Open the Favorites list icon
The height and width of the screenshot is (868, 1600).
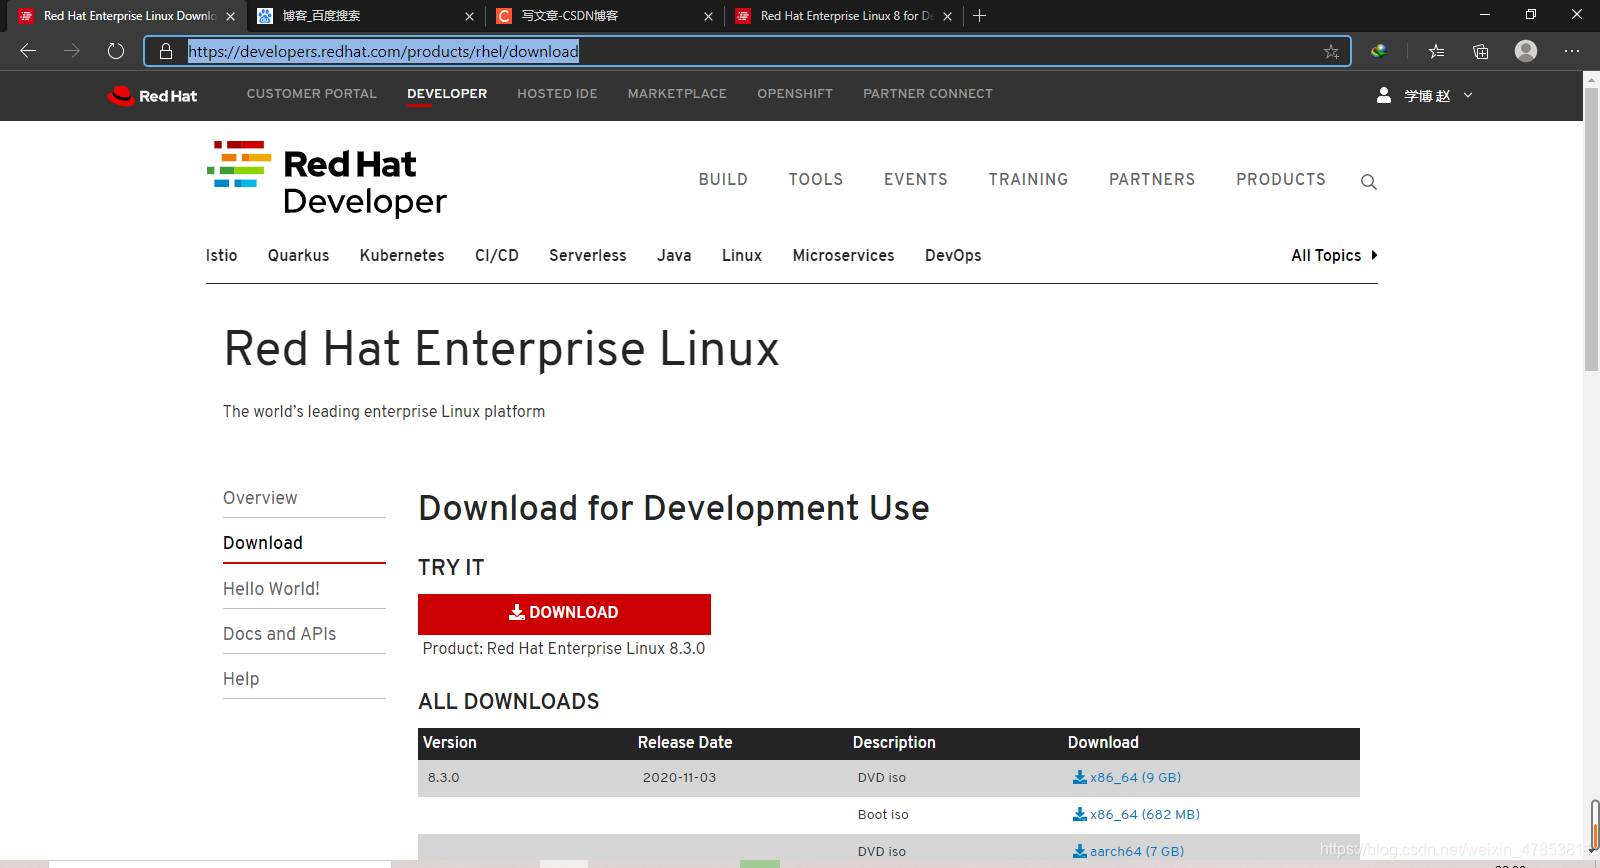tap(1436, 51)
